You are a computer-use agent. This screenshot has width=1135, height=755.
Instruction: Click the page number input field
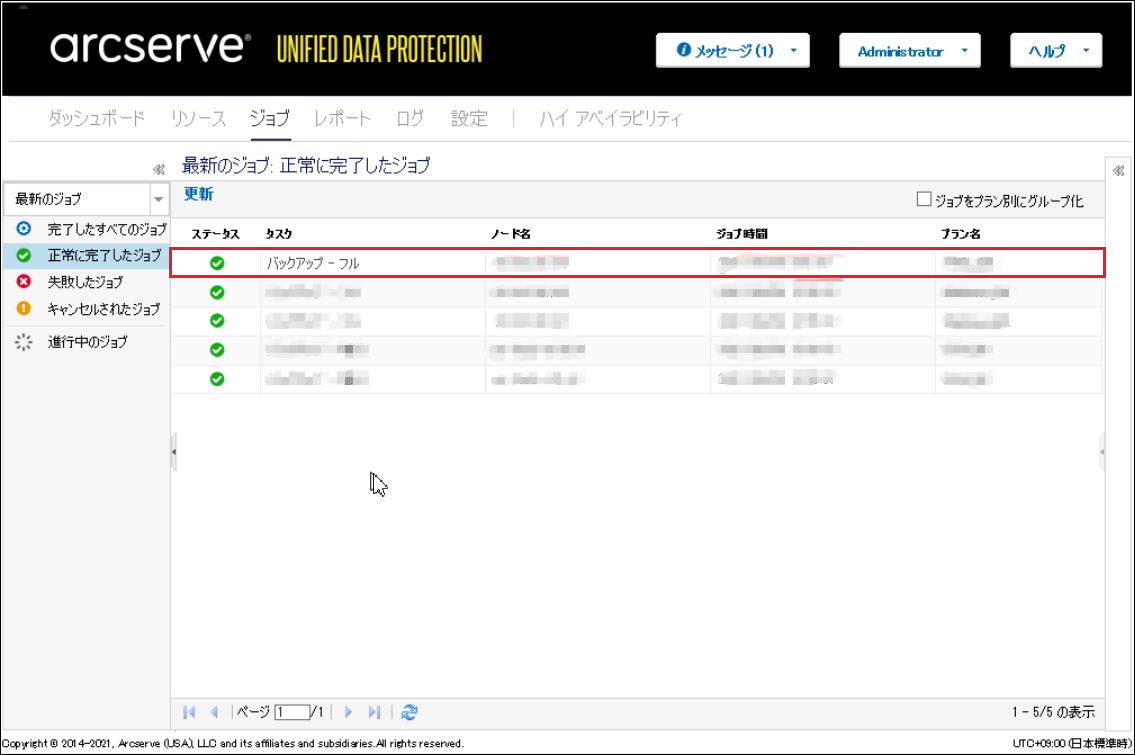pos(292,712)
